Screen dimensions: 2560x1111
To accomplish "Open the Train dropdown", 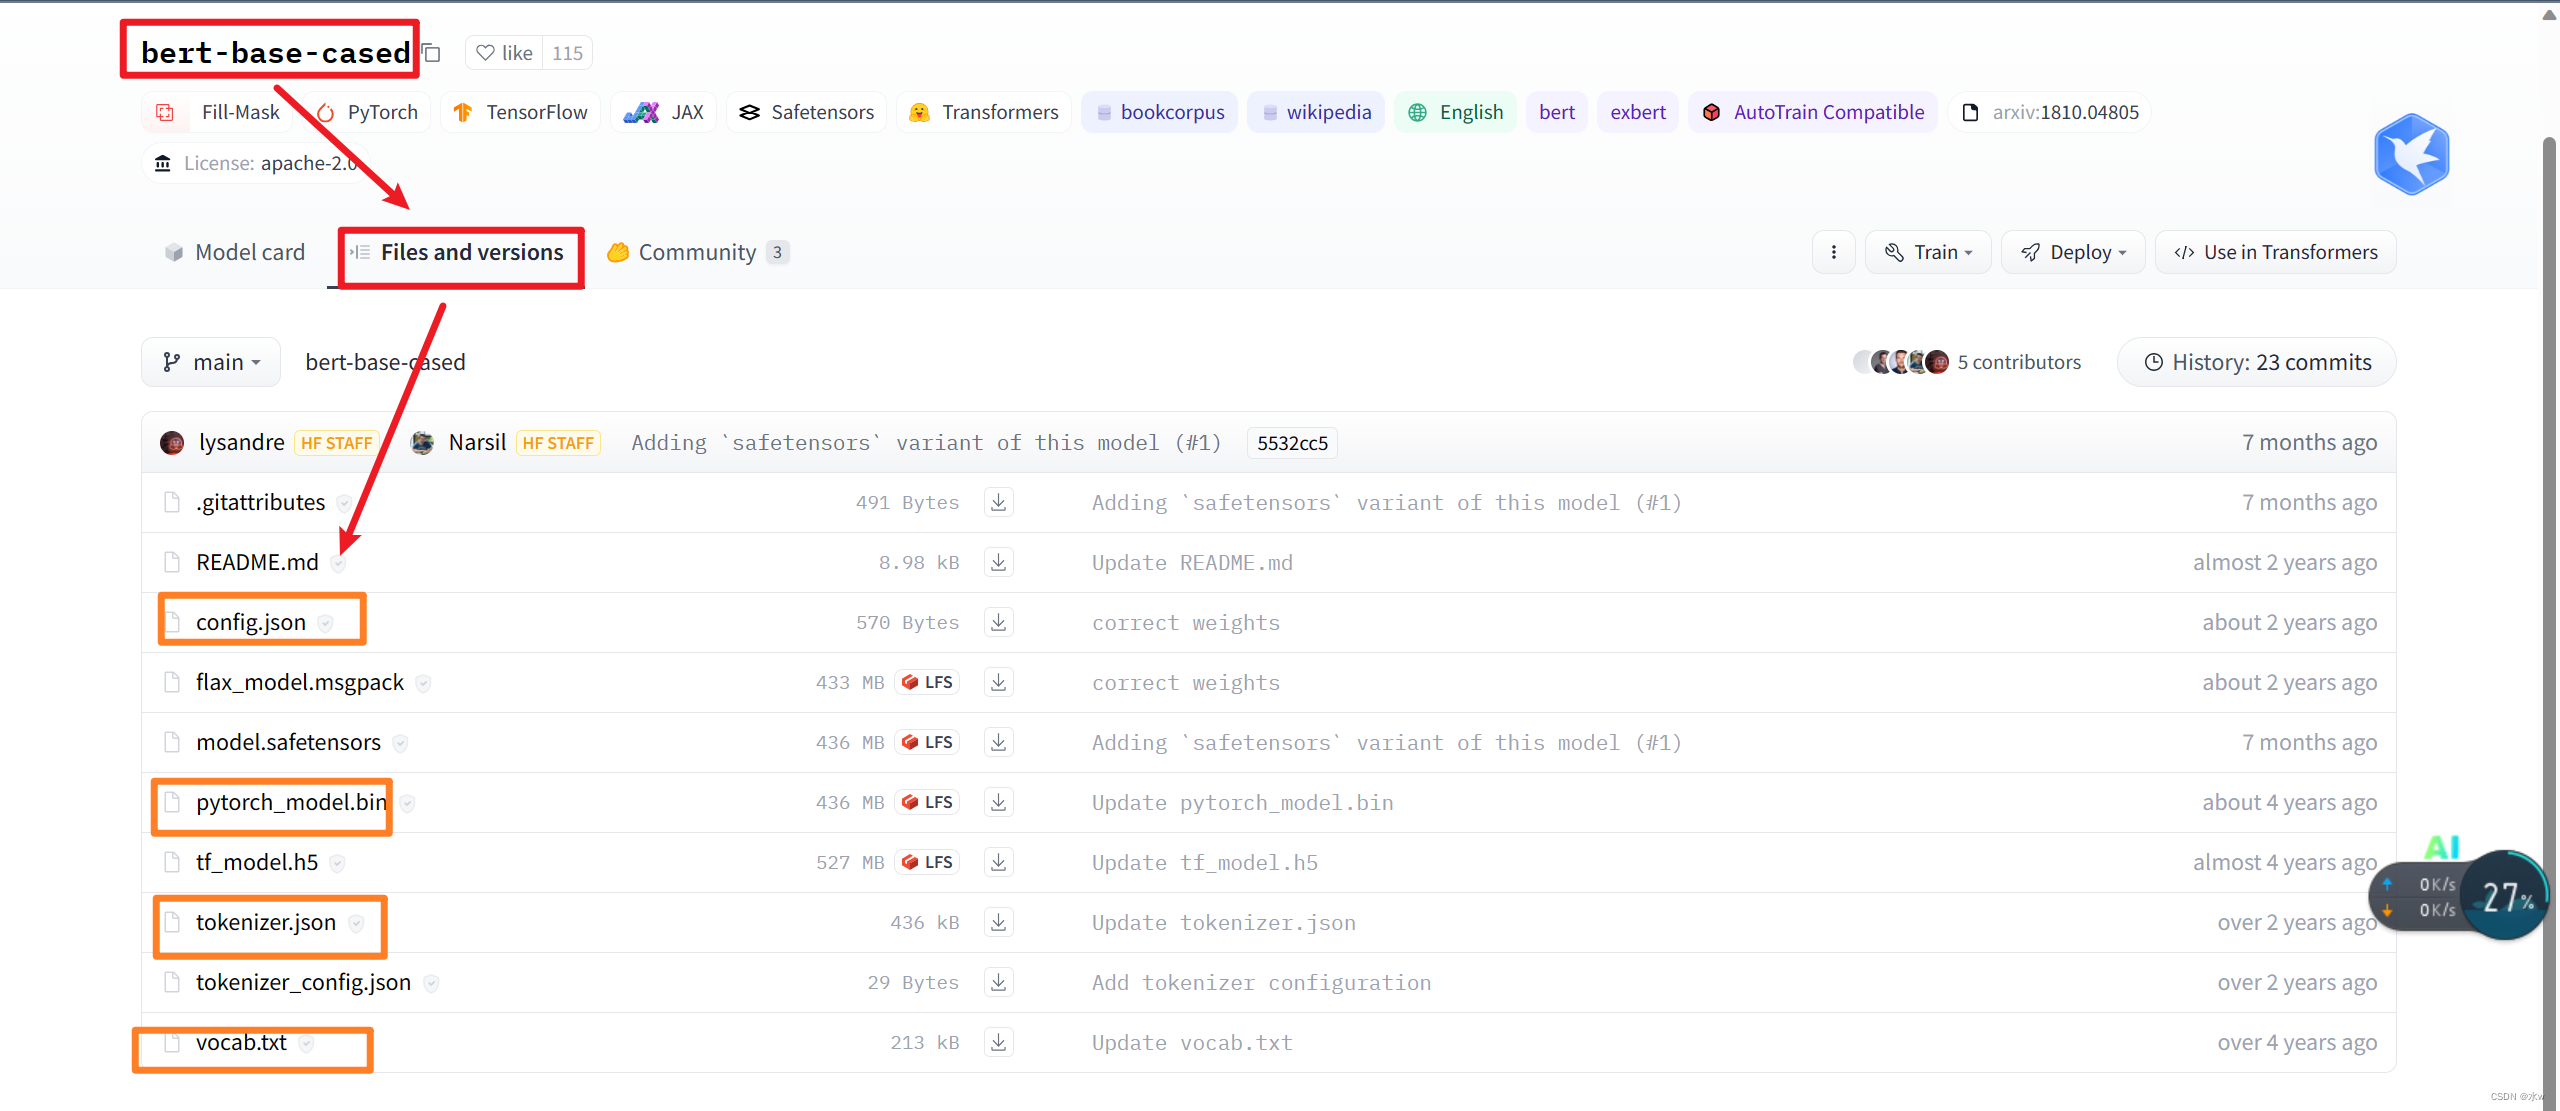I will tap(1928, 252).
